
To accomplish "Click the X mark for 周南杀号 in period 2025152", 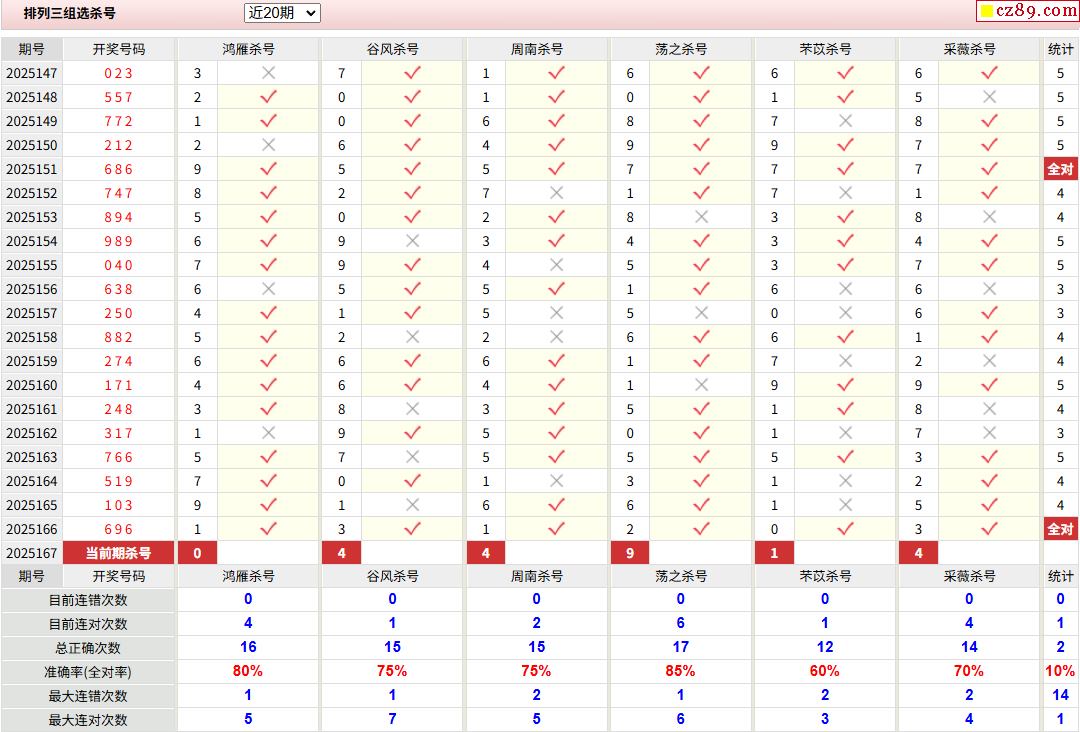I will coord(557,193).
